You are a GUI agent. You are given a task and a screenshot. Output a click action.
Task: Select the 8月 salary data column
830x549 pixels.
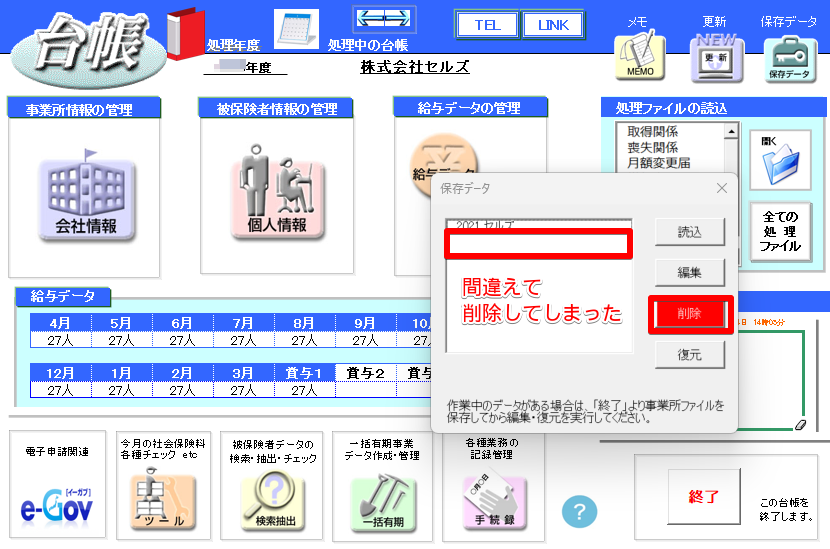click(x=304, y=323)
